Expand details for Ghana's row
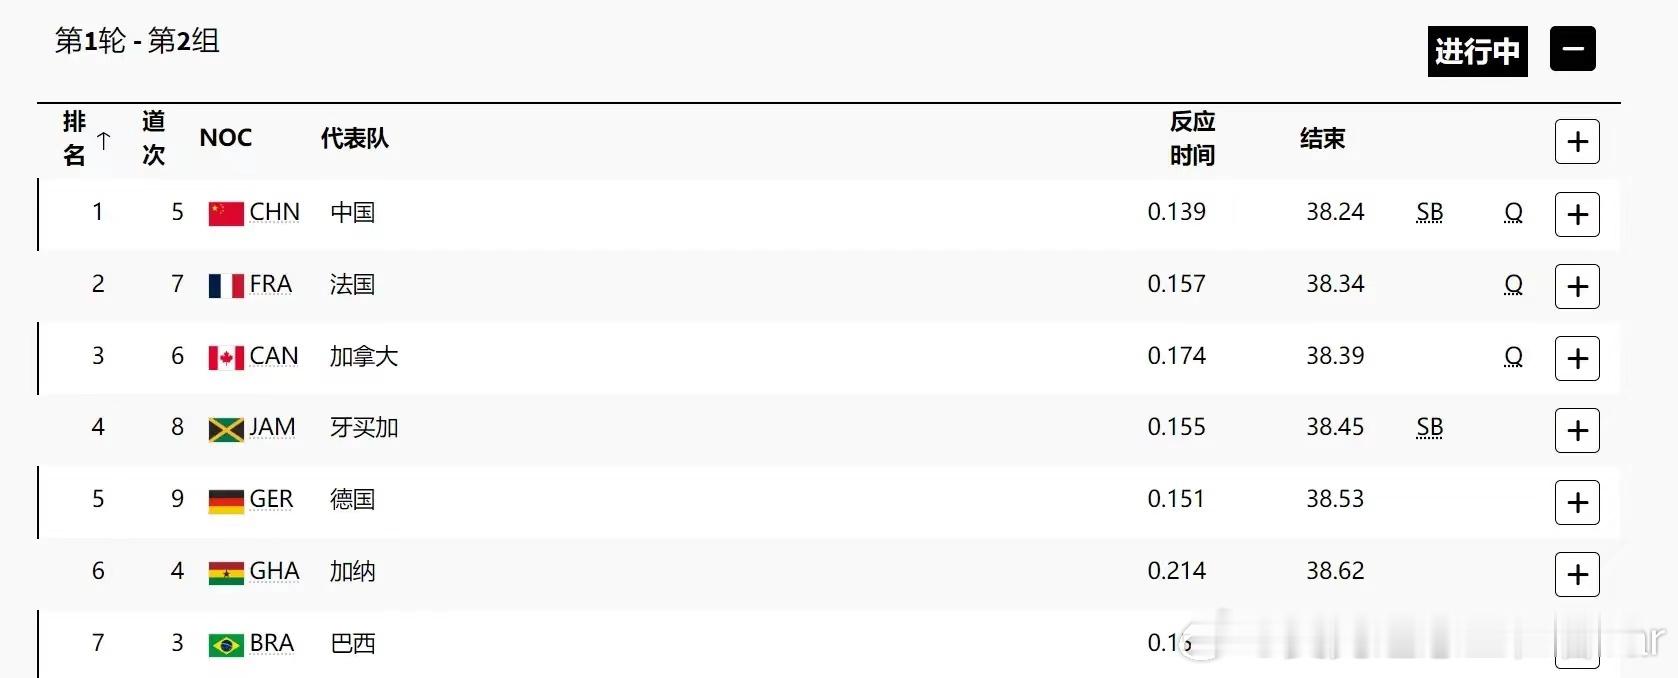Screen dimensions: 1678x678 [x=1577, y=574]
